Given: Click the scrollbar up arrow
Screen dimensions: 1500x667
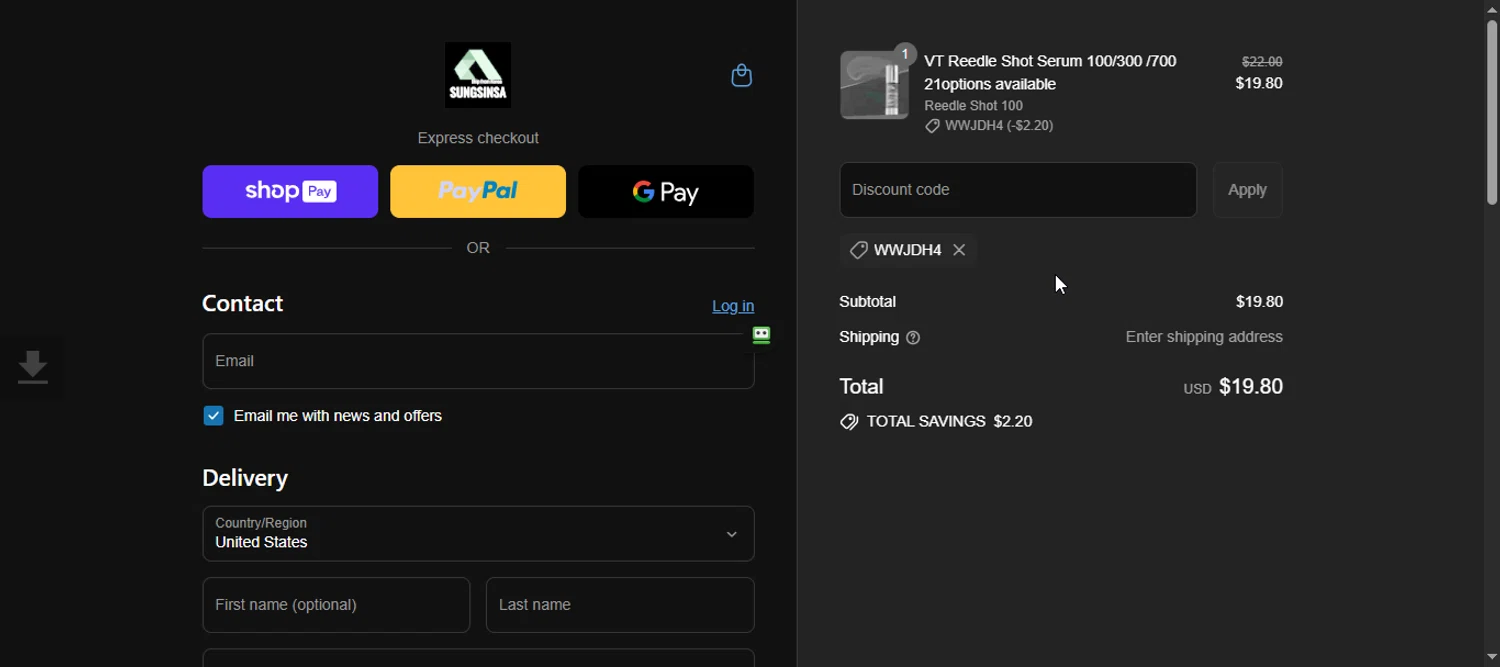Looking at the screenshot, I should coord(1491,8).
